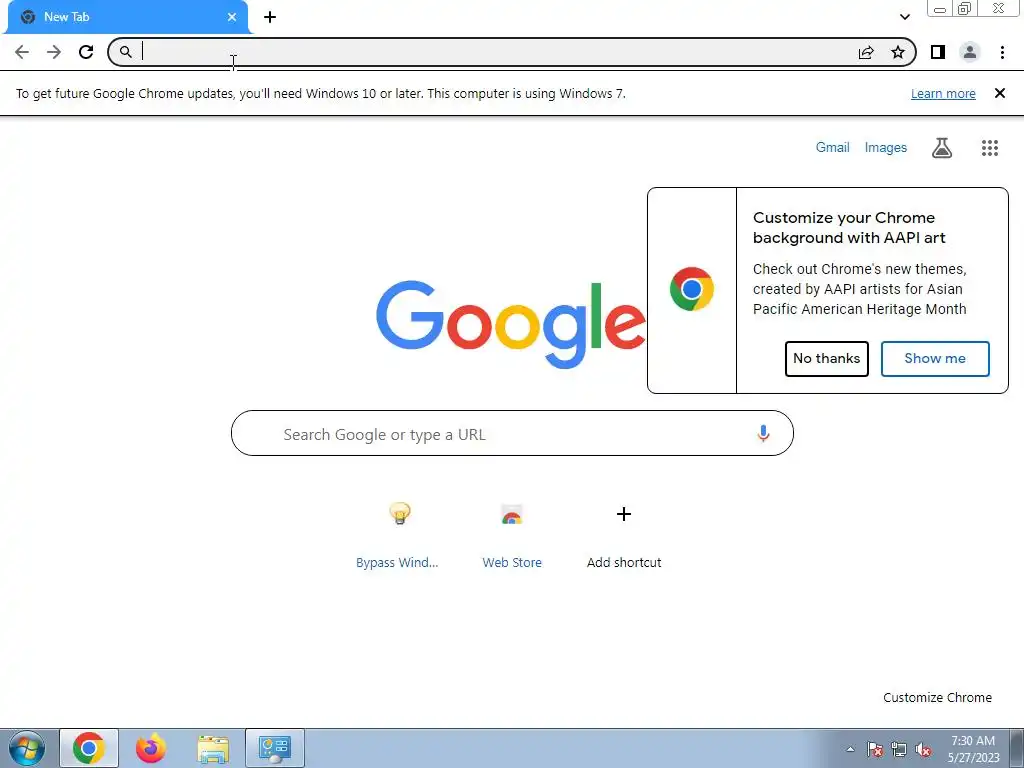Screen dimensions: 1024x768
Task: Click the Chrome logo in the promo card
Action: (692, 289)
